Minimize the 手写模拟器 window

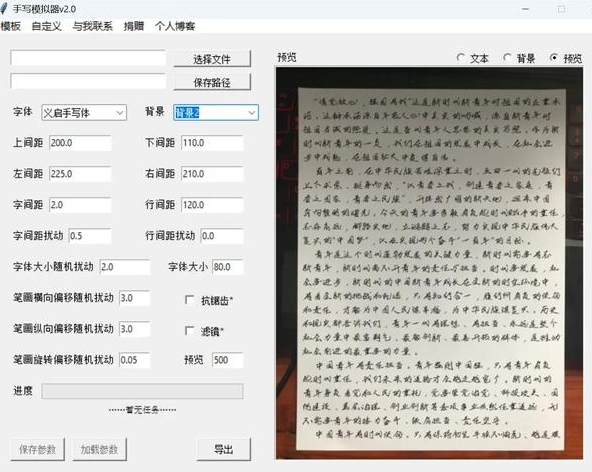coord(526,9)
